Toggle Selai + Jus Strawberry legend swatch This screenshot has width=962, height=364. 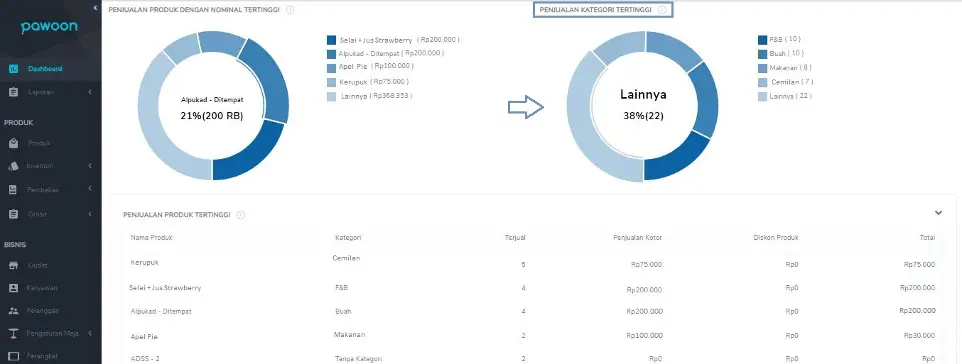tap(331, 40)
